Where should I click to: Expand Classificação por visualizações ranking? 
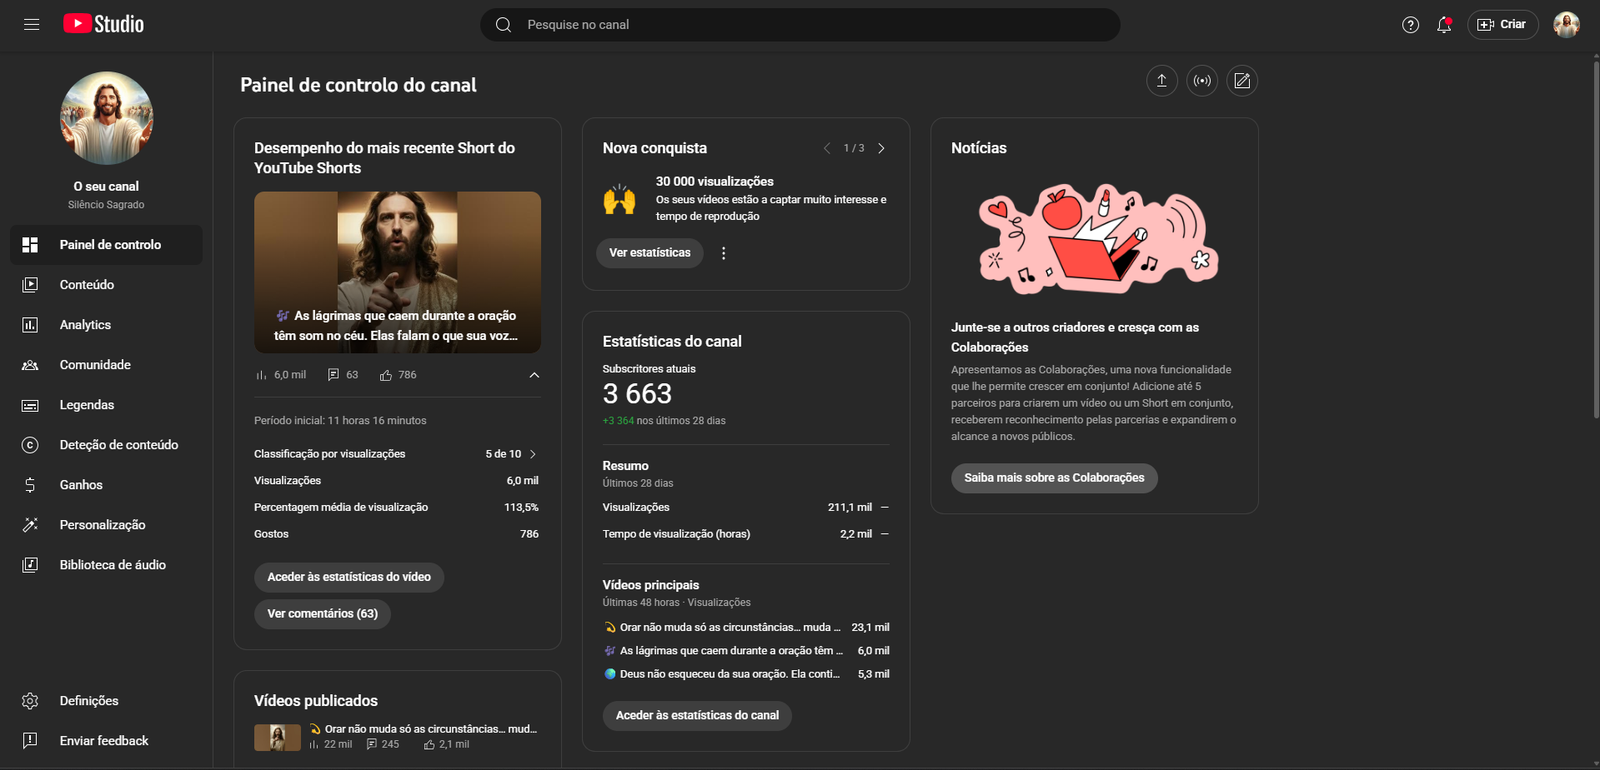click(532, 454)
